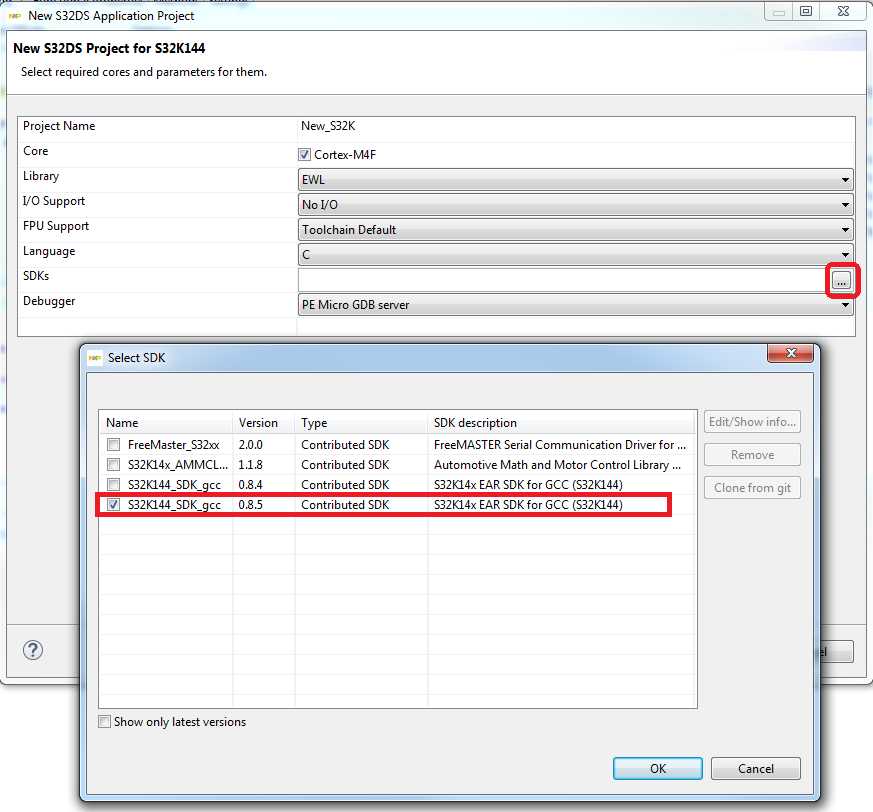The width and height of the screenshot is (873, 812).
Task: Select version 2.0.0 cell
Action: [251, 445]
